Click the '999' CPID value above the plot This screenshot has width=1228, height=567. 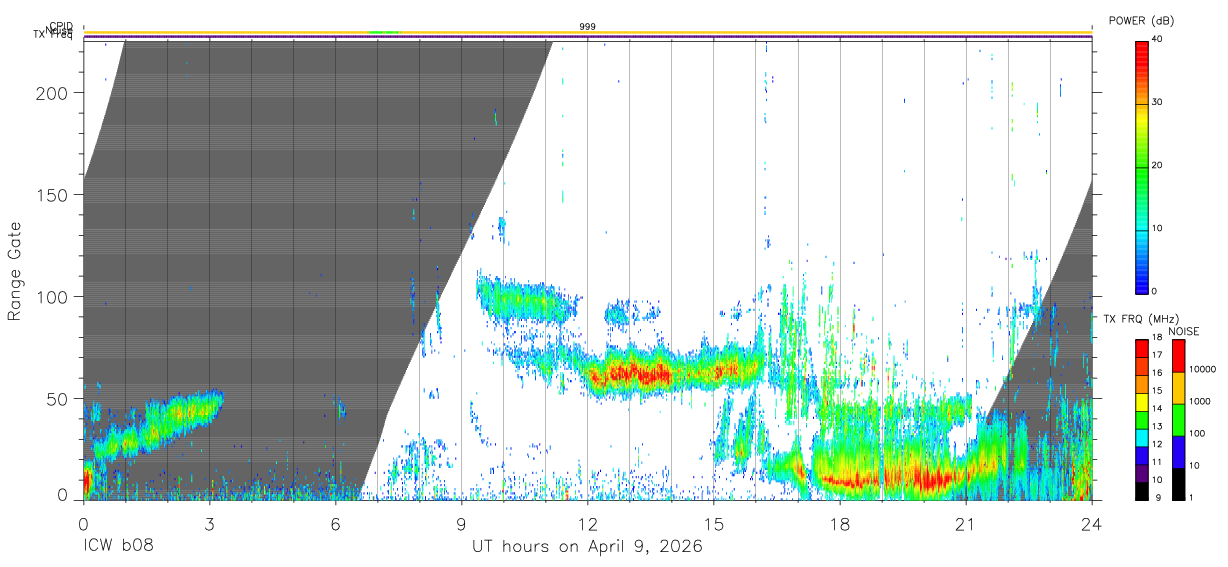pyautogui.click(x=588, y=26)
